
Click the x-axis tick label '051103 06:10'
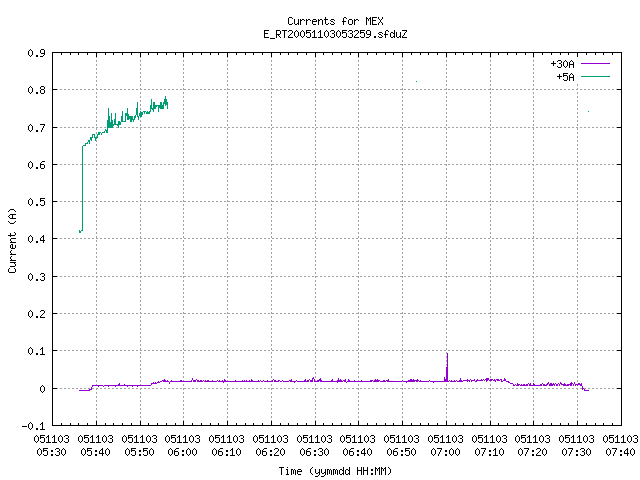coord(227,445)
